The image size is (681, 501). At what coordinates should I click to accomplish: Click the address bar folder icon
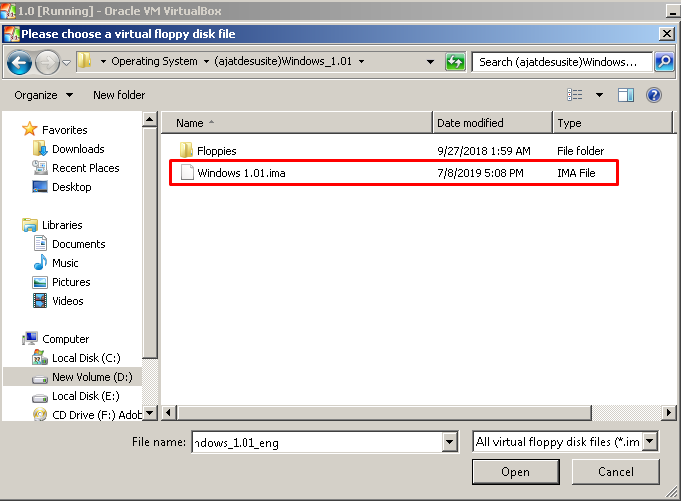click(x=85, y=61)
